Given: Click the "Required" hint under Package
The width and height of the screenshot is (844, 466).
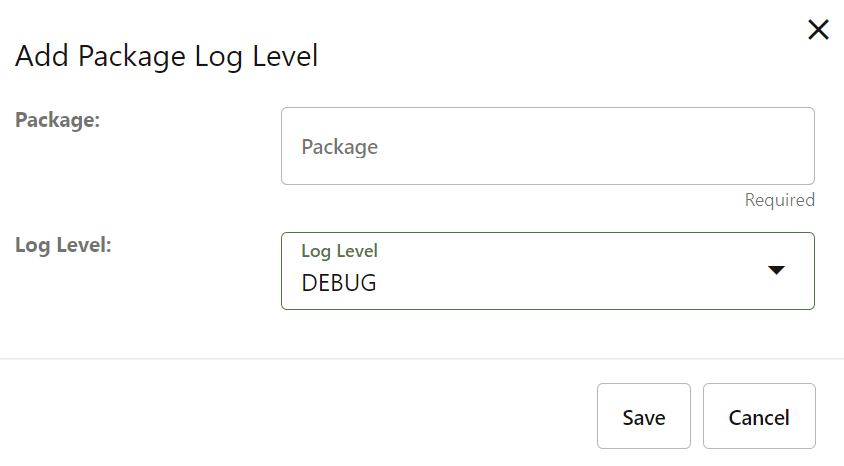Looking at the screenshot, I should coord(779,200).
